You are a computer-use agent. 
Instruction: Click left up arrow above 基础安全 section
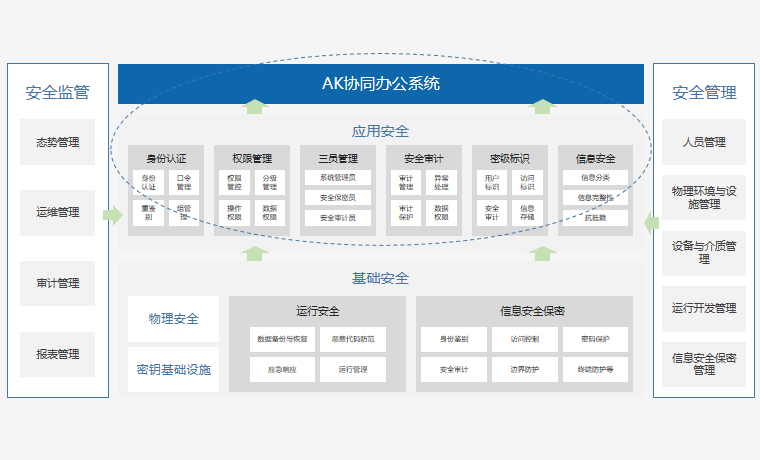click(256, 253)
